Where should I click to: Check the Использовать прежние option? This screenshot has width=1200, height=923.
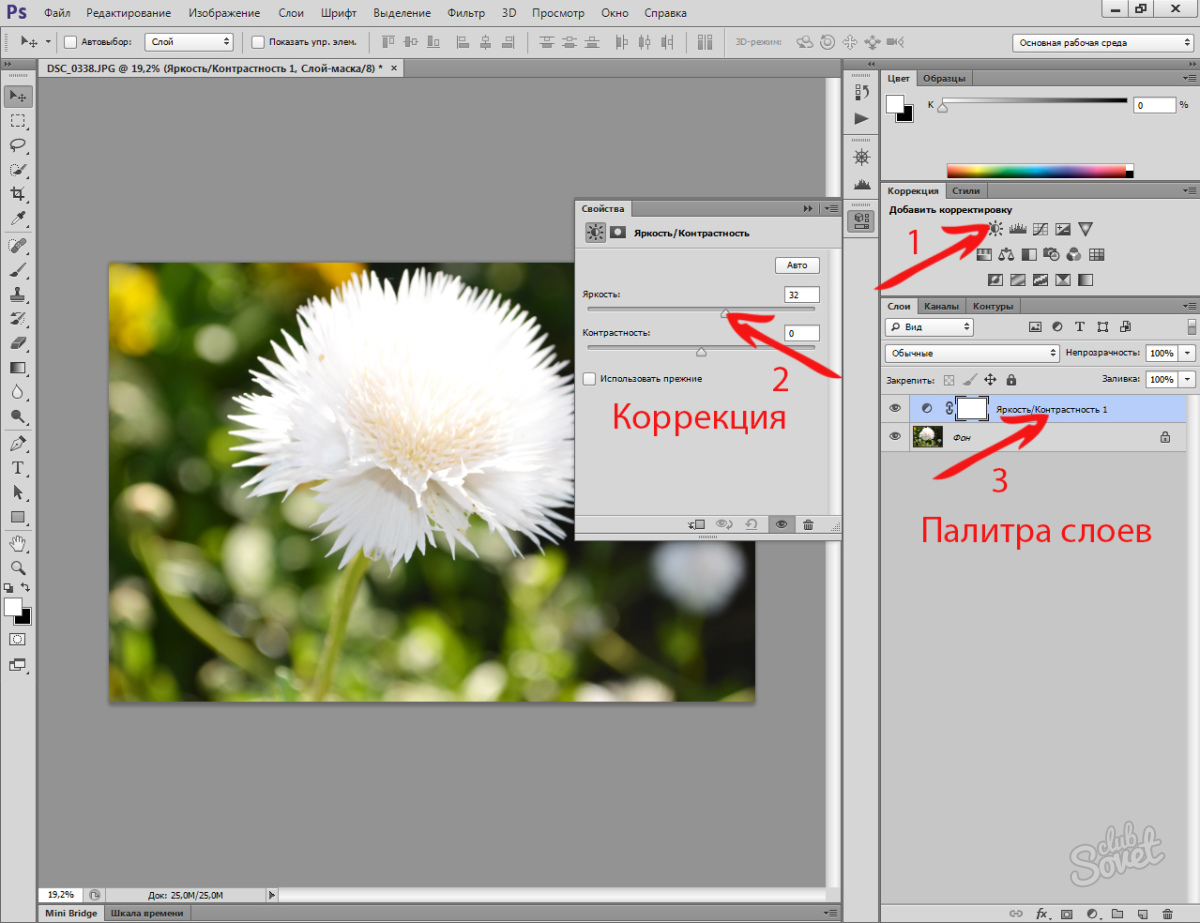tap(589, 379)
